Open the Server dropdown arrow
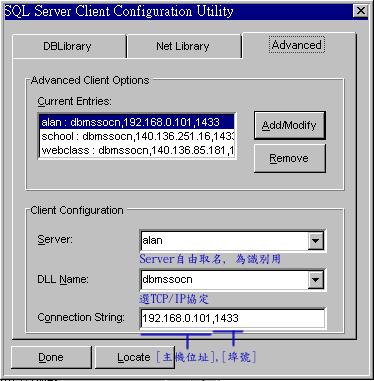The image size is (374, 381). coord(315,240)
